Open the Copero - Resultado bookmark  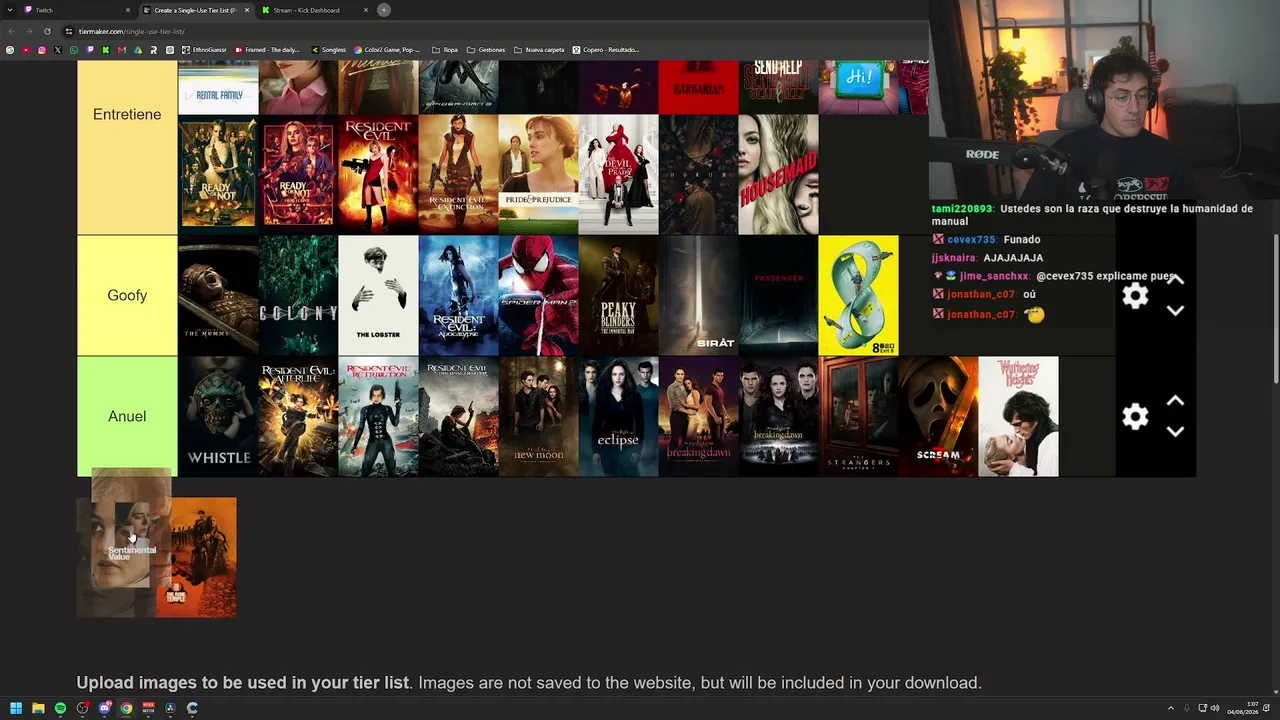coord(606,50)
